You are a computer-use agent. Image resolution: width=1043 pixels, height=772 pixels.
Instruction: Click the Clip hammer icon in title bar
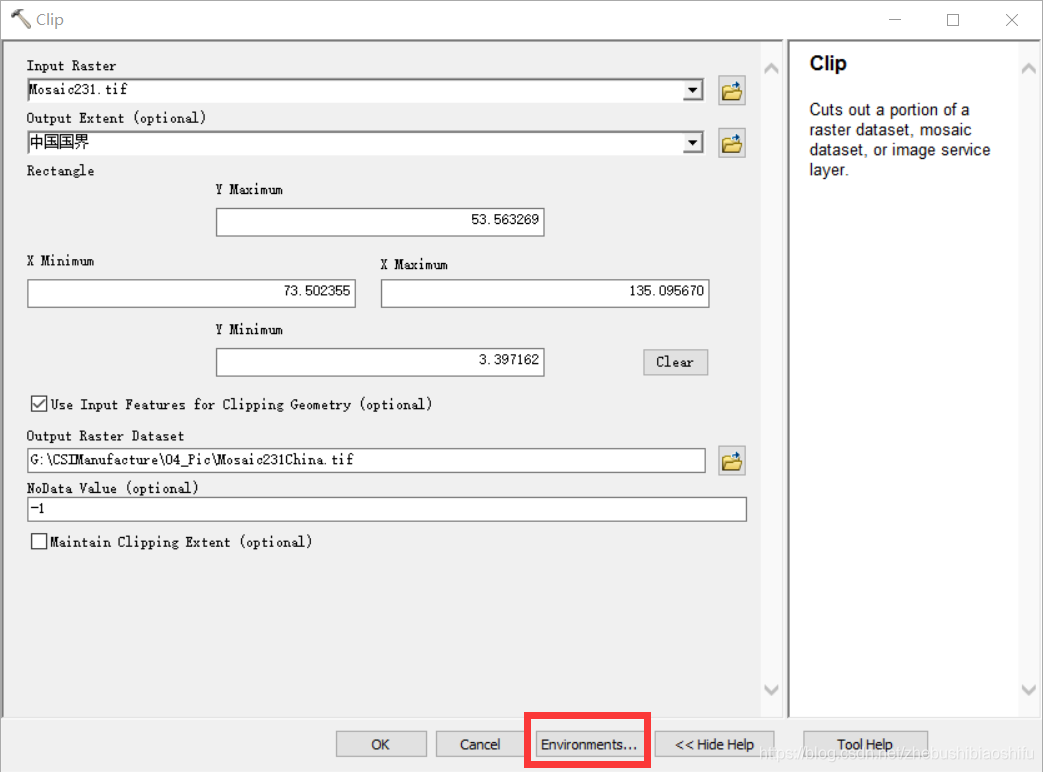click(x=18, y=19)
